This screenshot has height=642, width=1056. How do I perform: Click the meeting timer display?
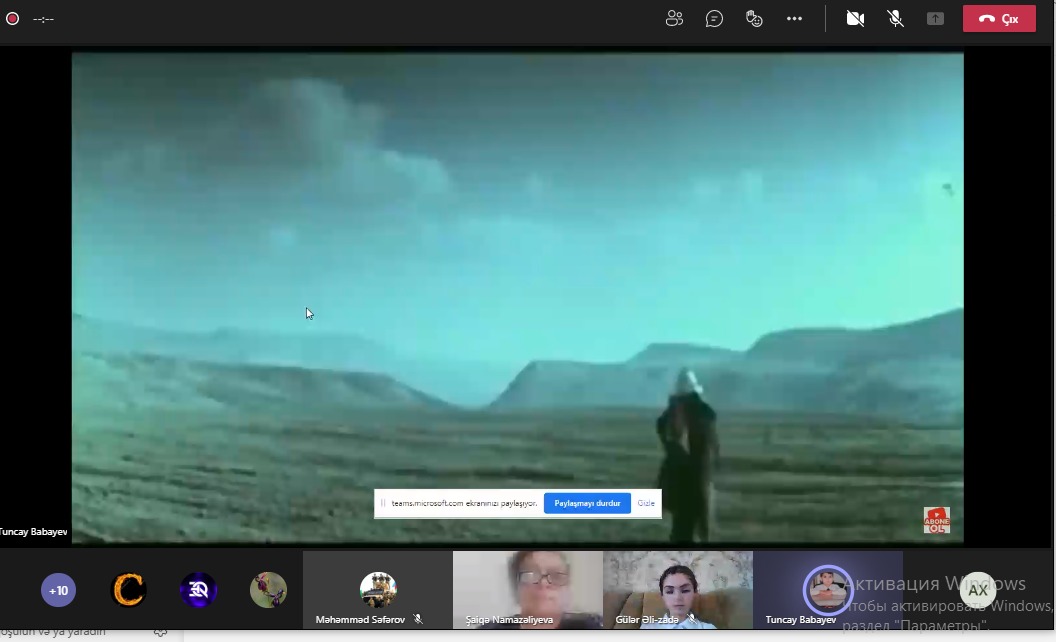[43, 19]
